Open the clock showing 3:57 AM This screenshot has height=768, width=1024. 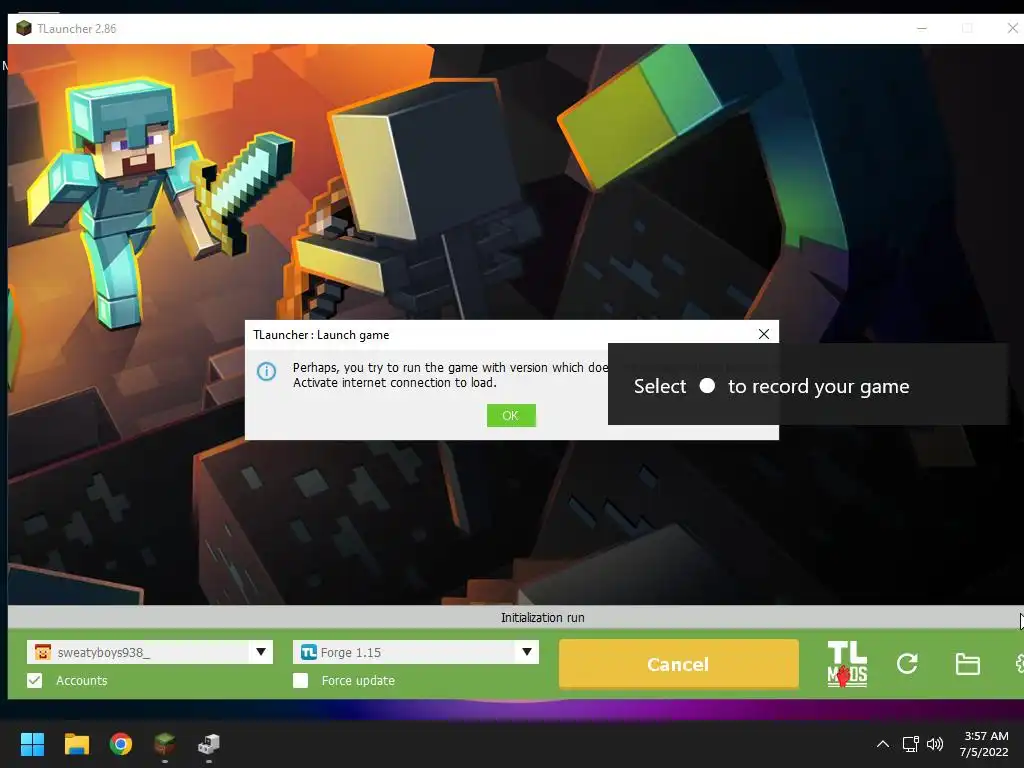(984, 744)
